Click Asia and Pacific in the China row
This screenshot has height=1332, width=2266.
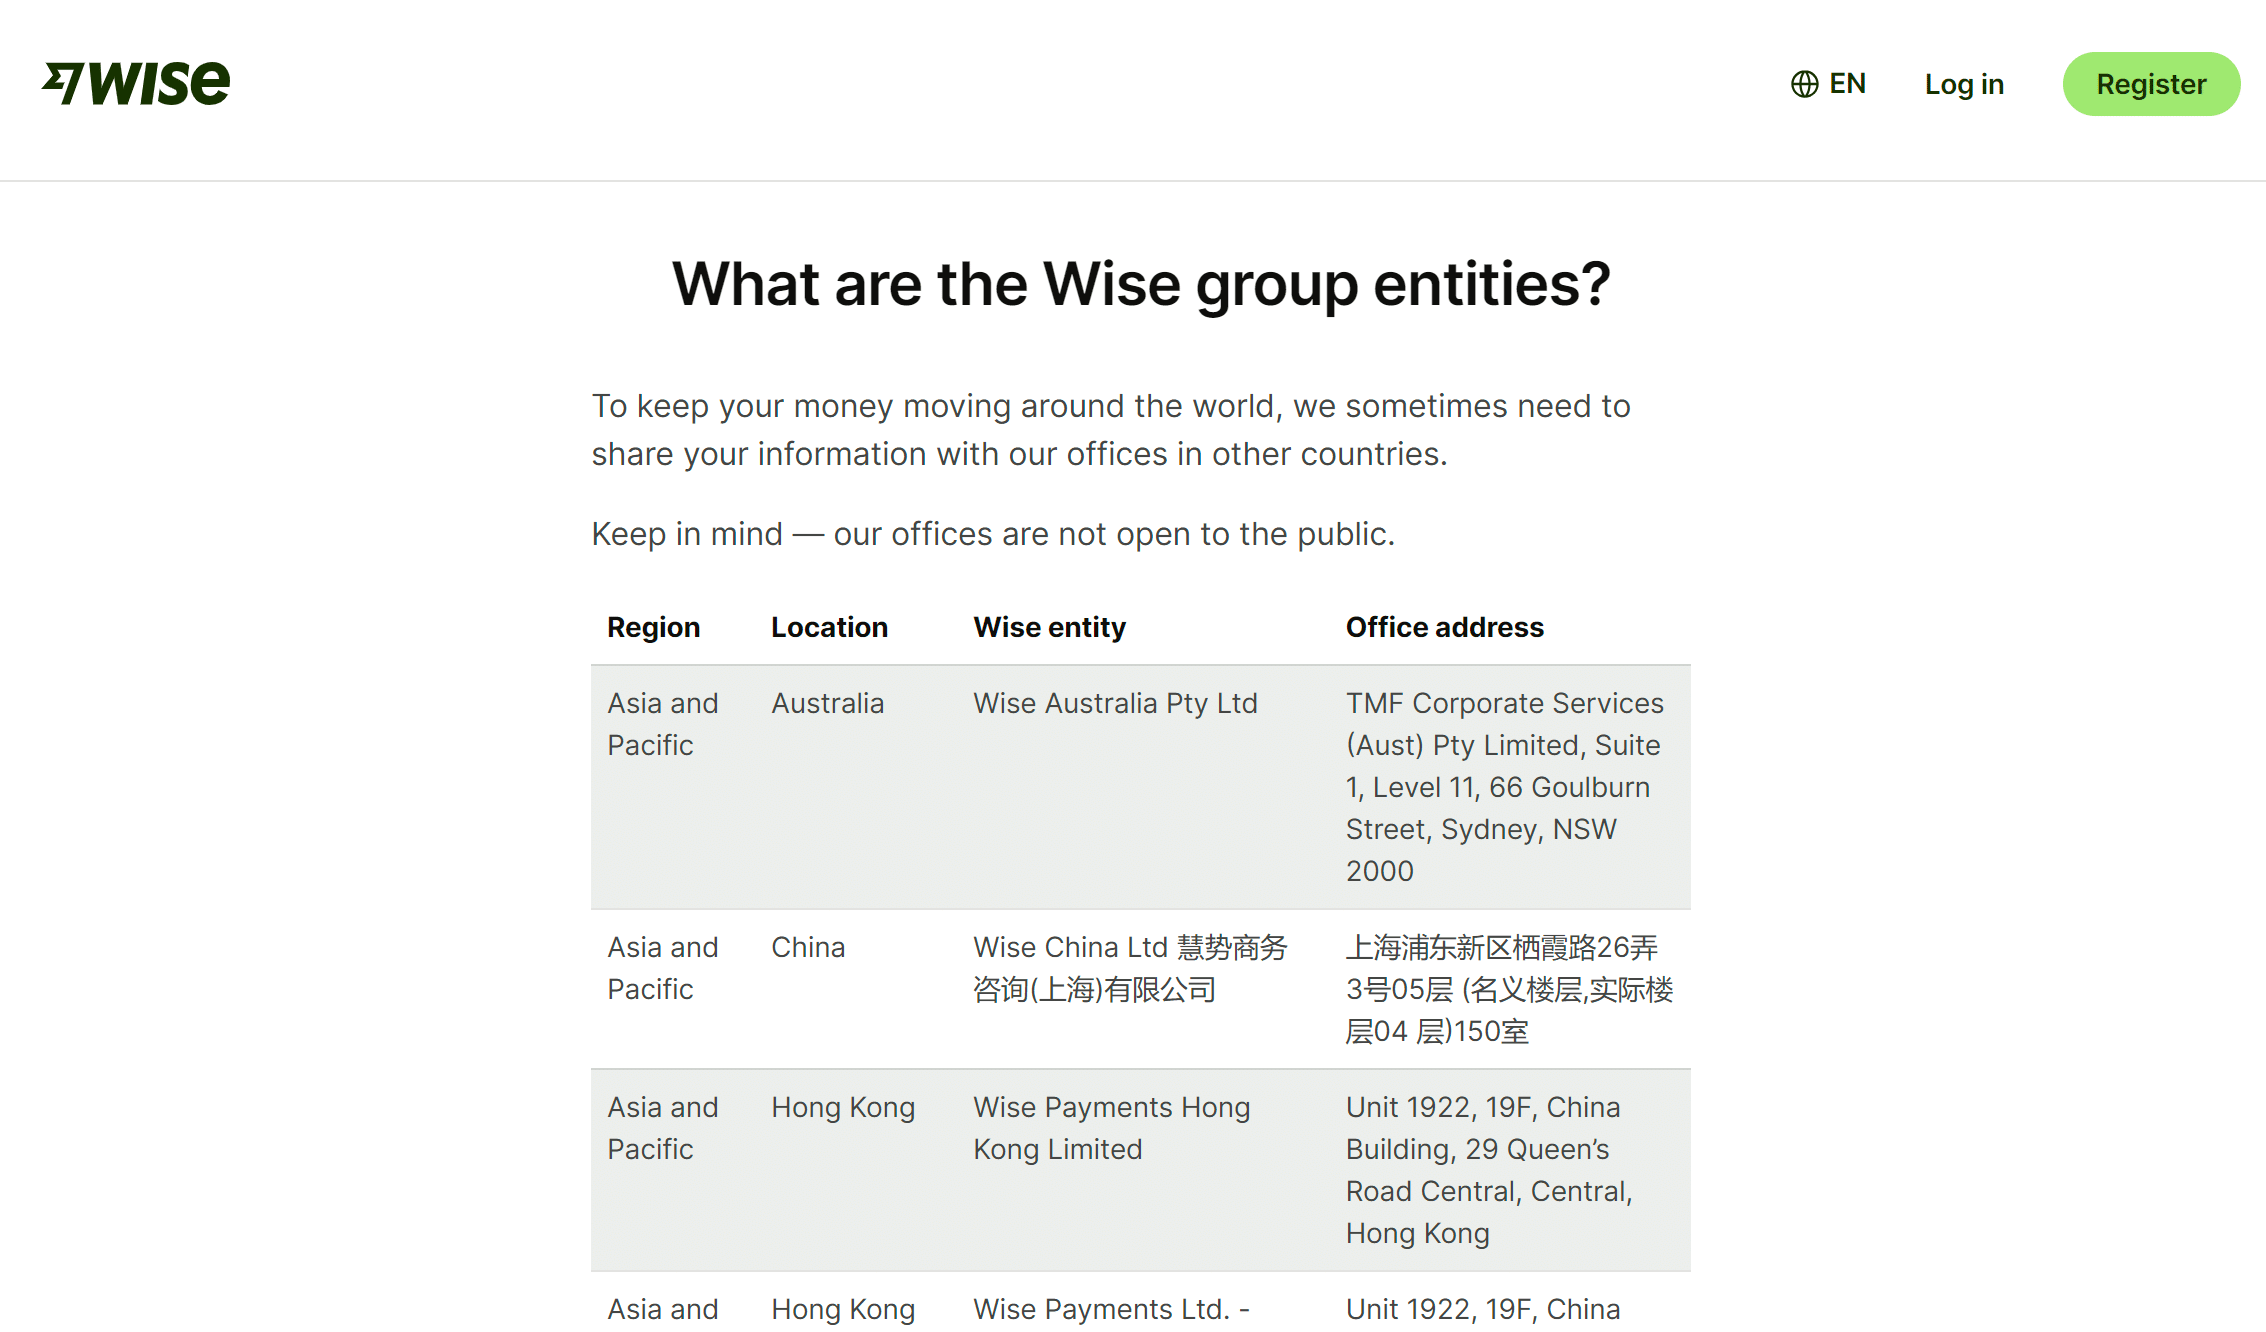pos(662,968)
